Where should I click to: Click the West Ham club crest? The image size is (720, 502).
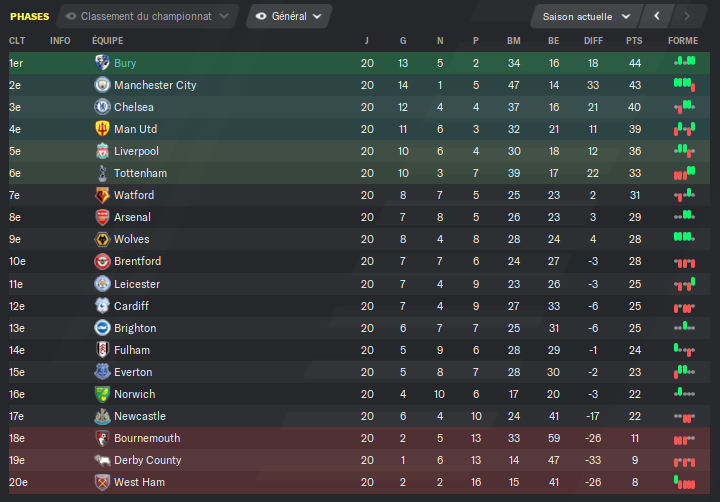pyautogui.click(x=102, y=482)
